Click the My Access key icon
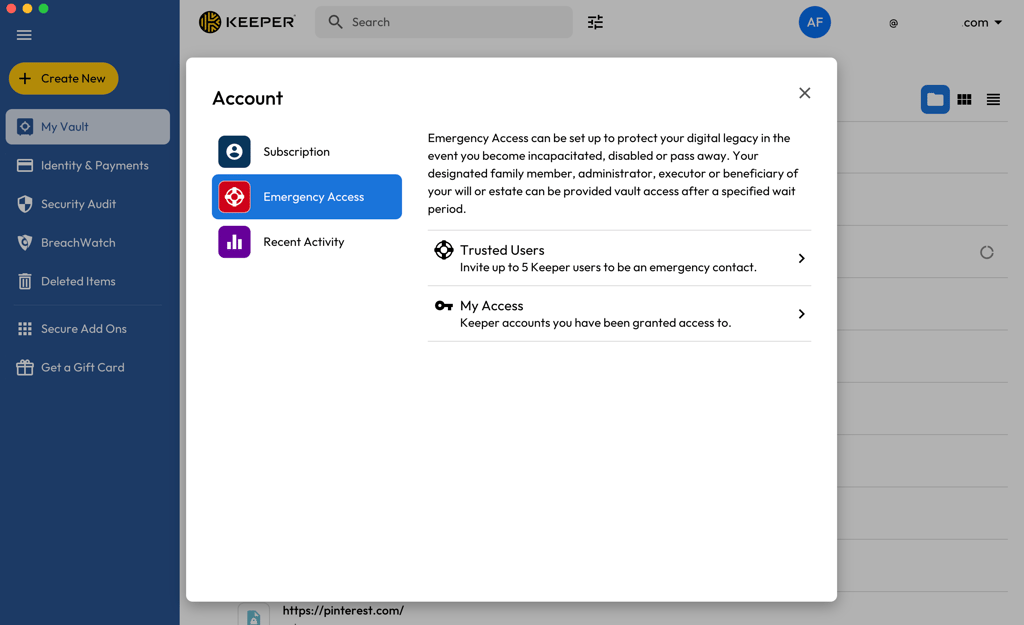This screenshot has height=625, width=1024. (444, 306)
